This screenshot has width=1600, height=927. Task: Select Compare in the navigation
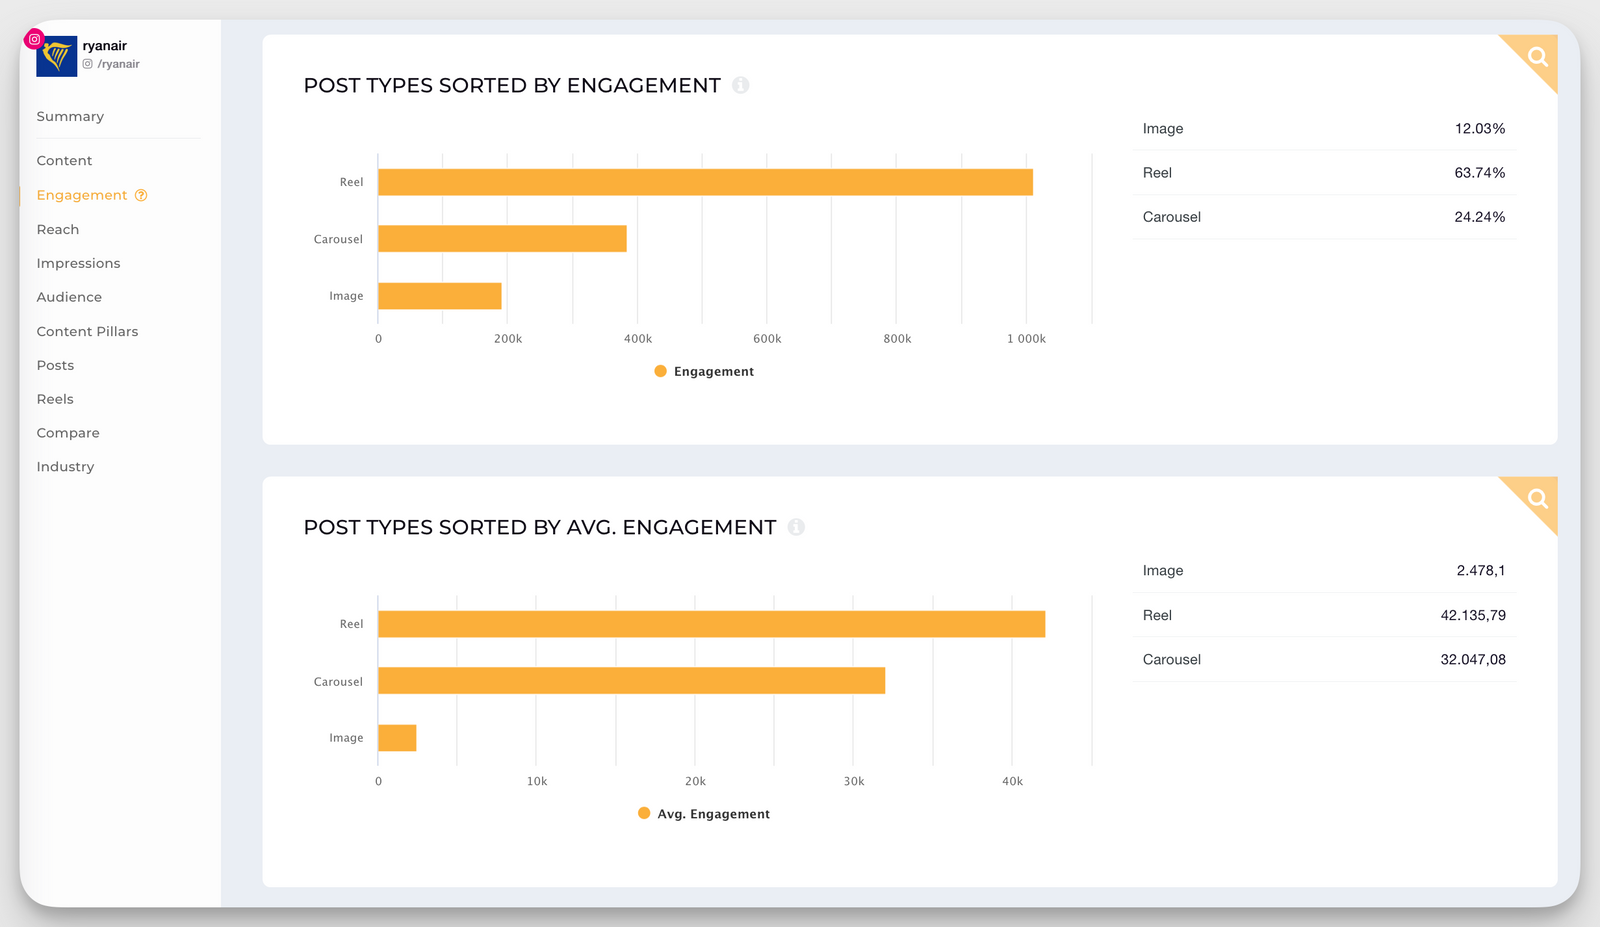(x=68, y=432)
